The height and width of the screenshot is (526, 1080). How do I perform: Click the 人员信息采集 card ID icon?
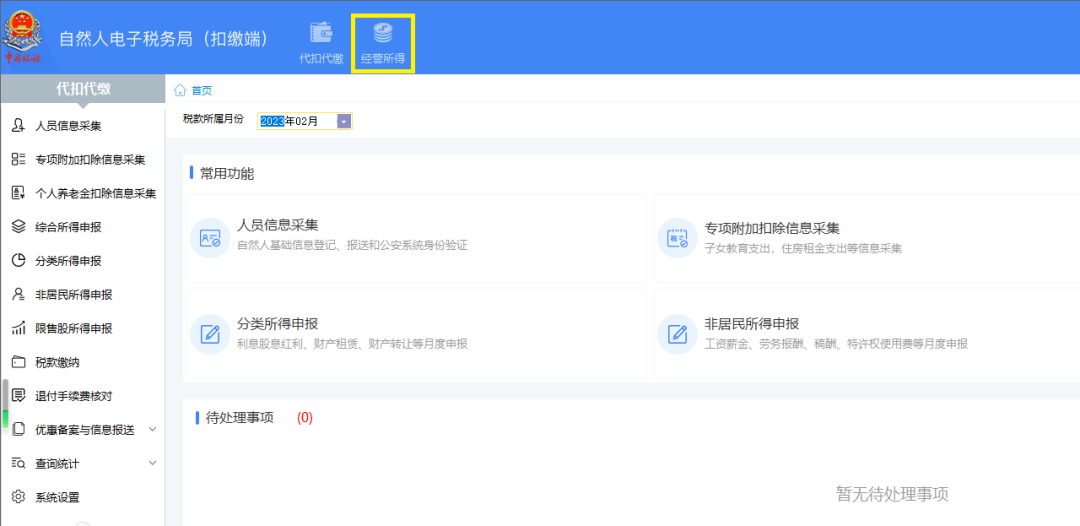(x=209, y=238)
